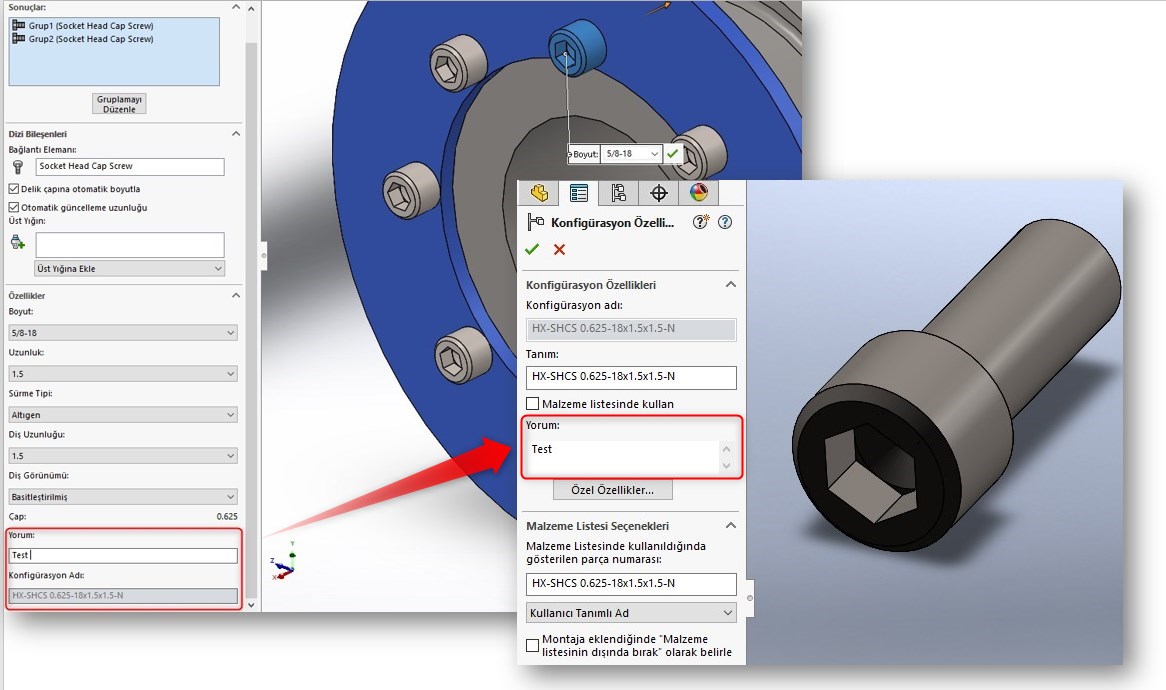Open the DimXpertManager crosshair tab

click(x=658, y=193)
